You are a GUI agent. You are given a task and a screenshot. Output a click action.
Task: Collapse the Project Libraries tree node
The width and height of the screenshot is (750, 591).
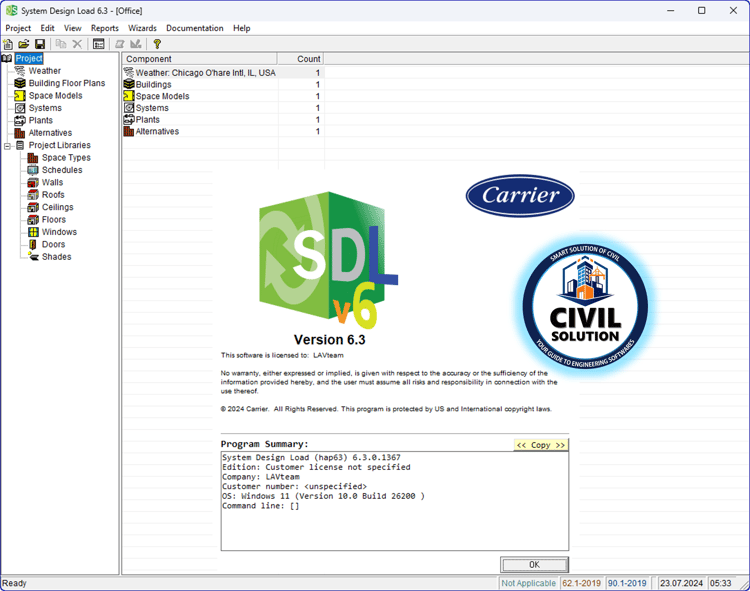pos(7,146)
